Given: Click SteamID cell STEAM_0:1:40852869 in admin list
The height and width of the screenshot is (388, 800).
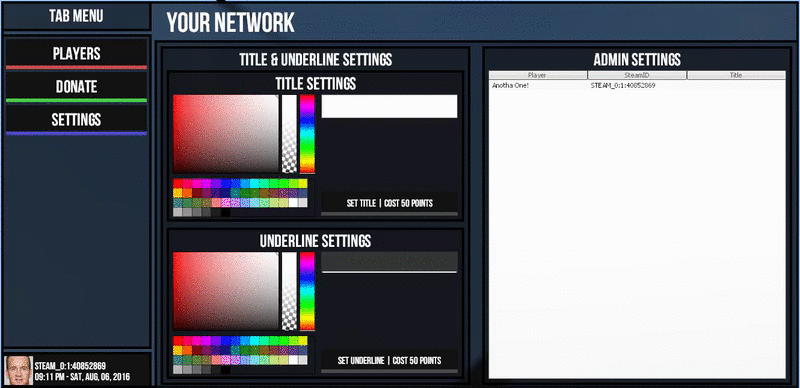Looking at the screenshot, I should coord(623,85).
